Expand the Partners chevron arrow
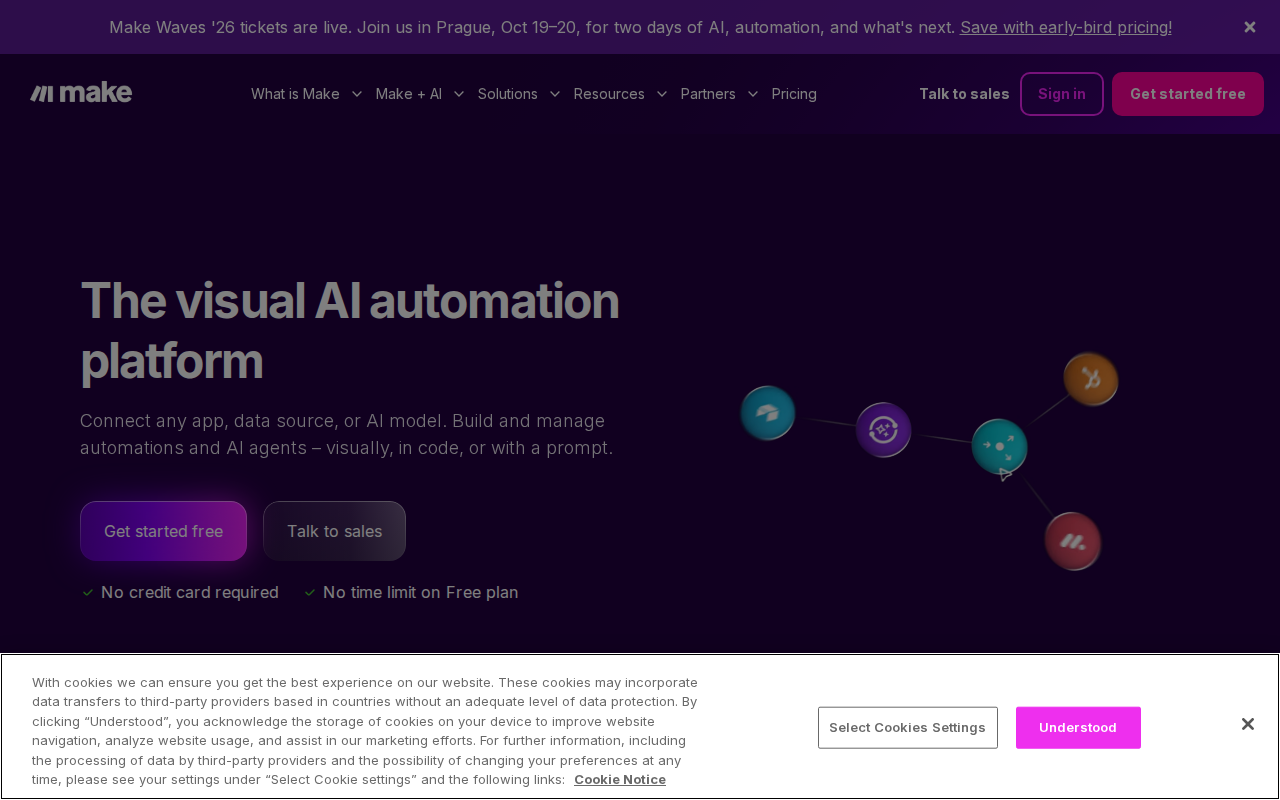1280x800 pixels. click(x=753, y=94)
